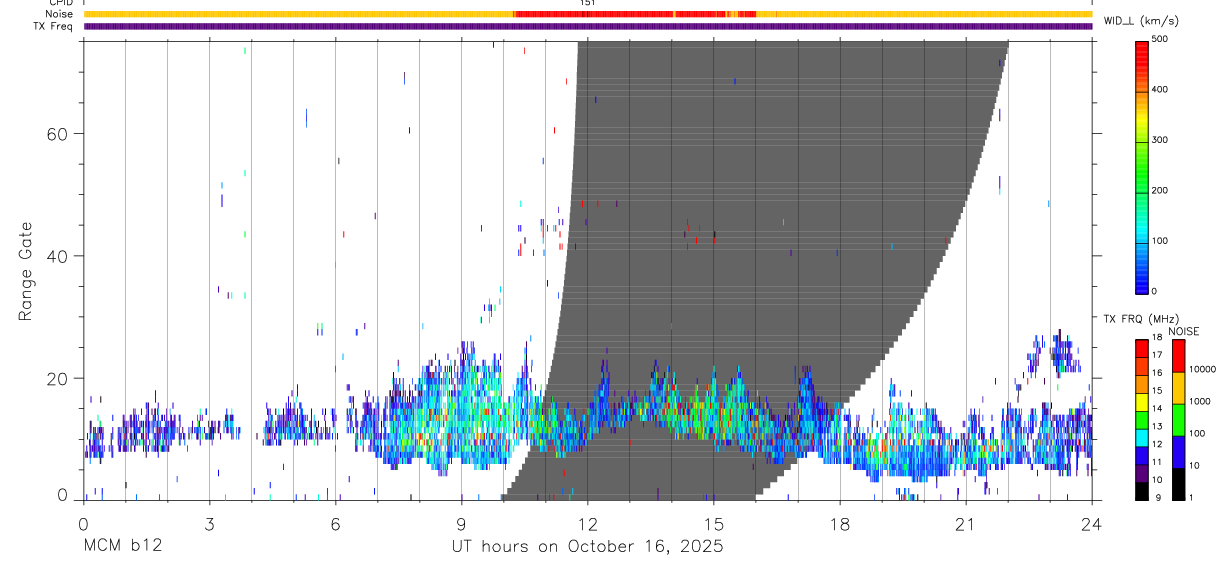Image resolution: width=1228 pixels, height=567 pixels.
Task: Click the NOISE color scale bar
Action: click(x=1178, y=418)
